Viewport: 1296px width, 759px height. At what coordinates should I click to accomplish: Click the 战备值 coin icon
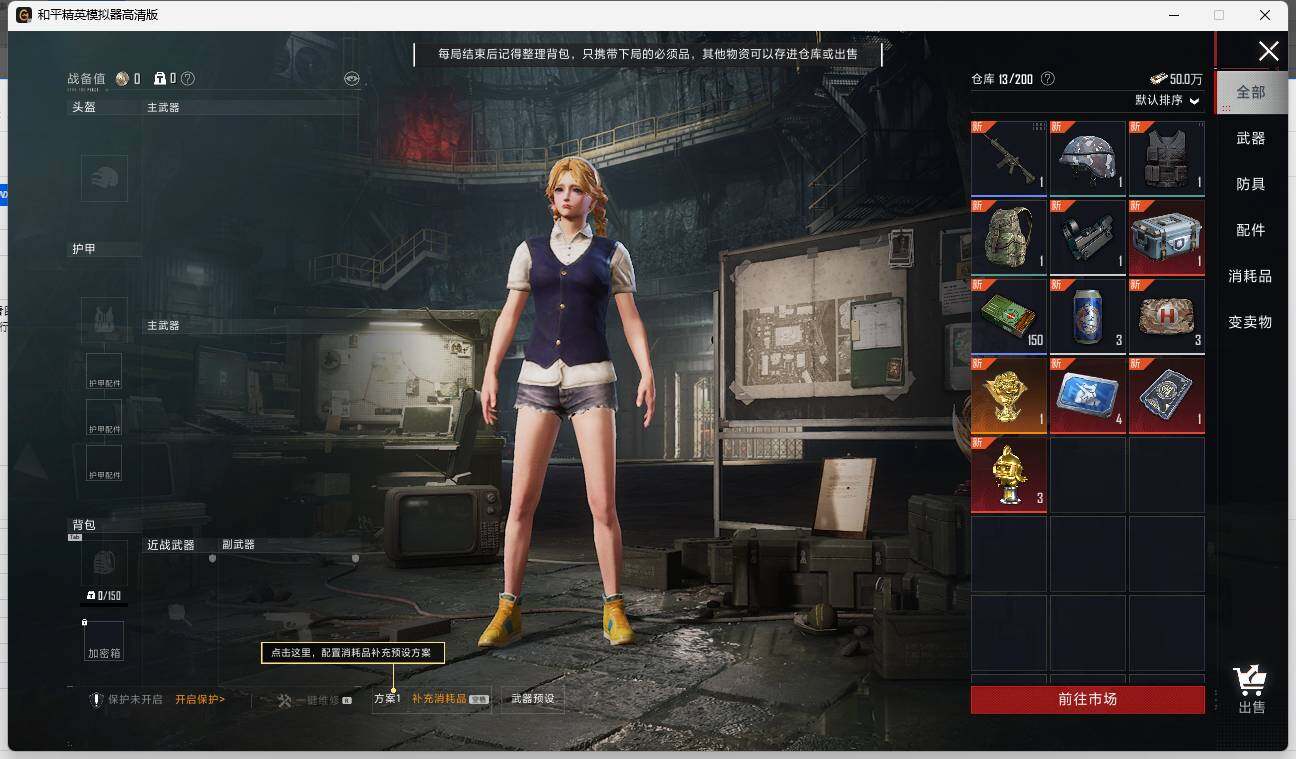click(x=122, y=78)
